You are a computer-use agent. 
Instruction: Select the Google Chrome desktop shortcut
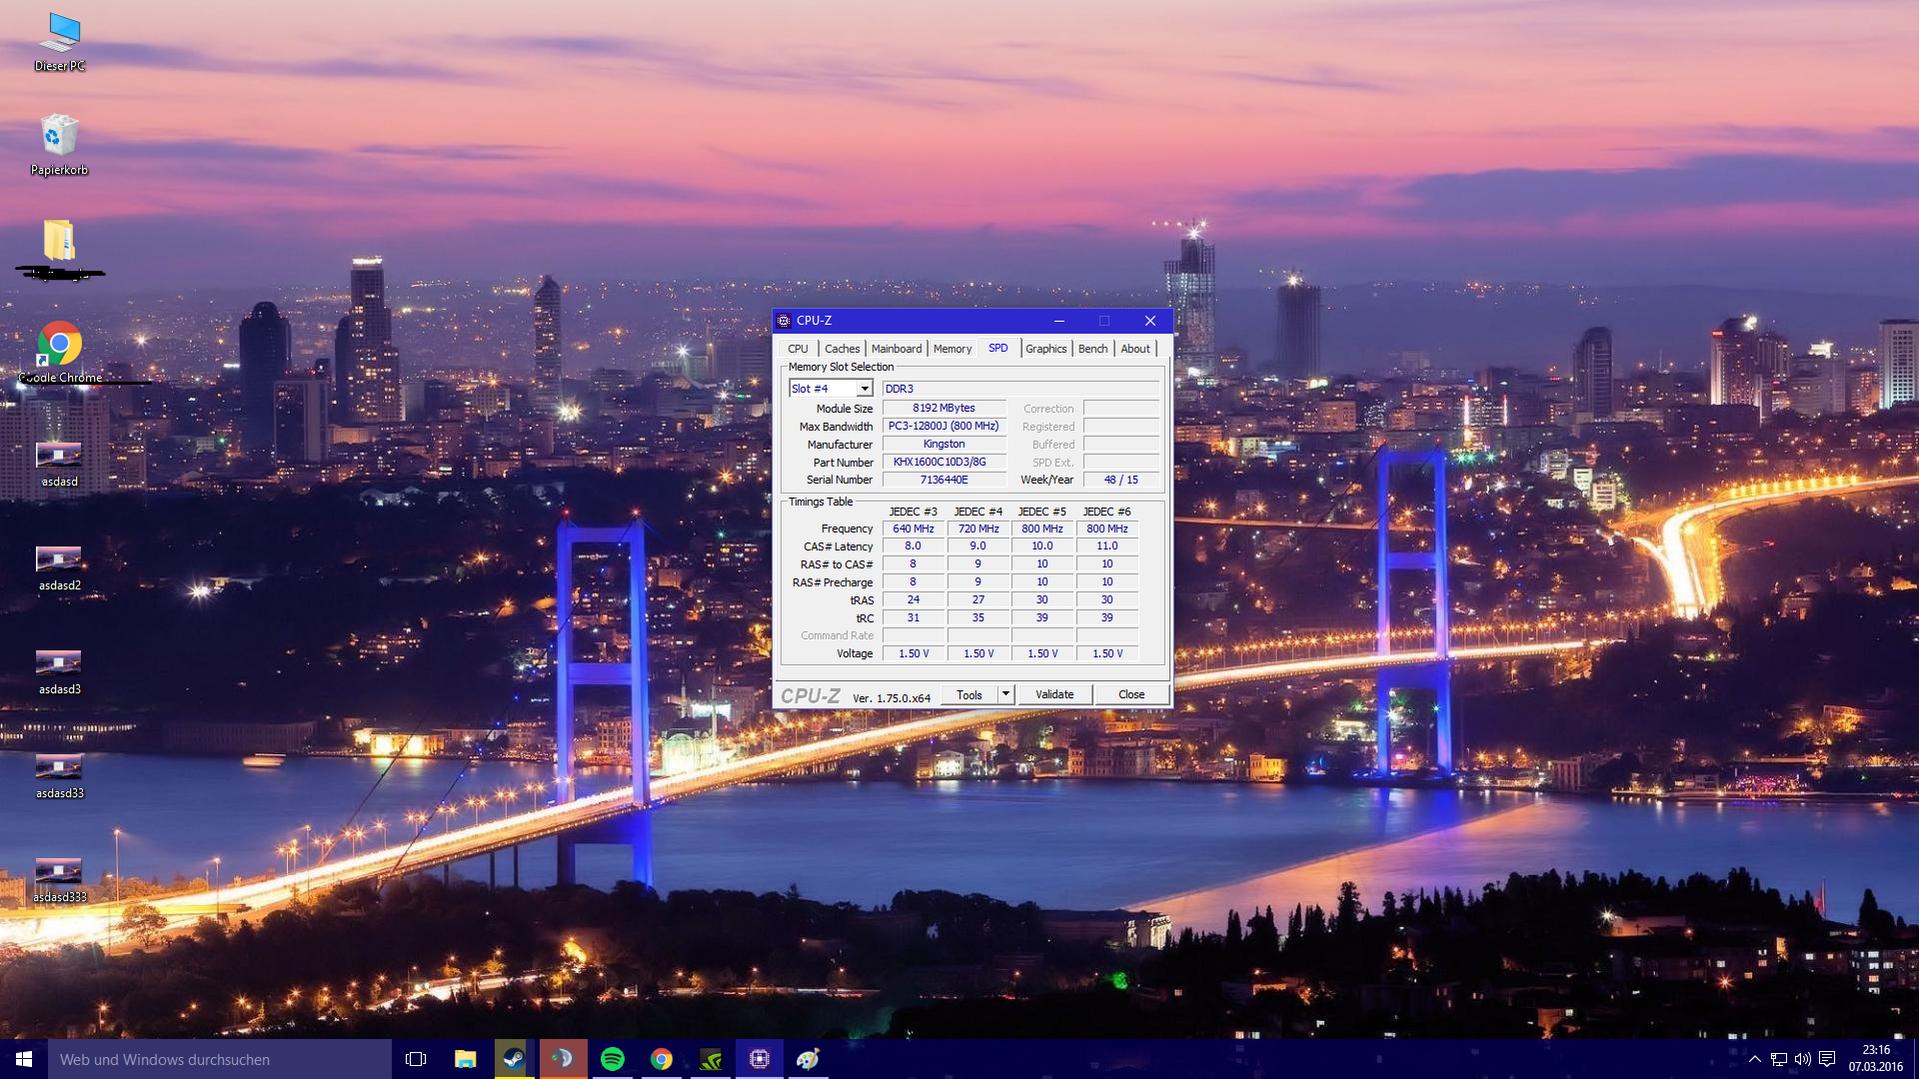(x=59, y=352)
